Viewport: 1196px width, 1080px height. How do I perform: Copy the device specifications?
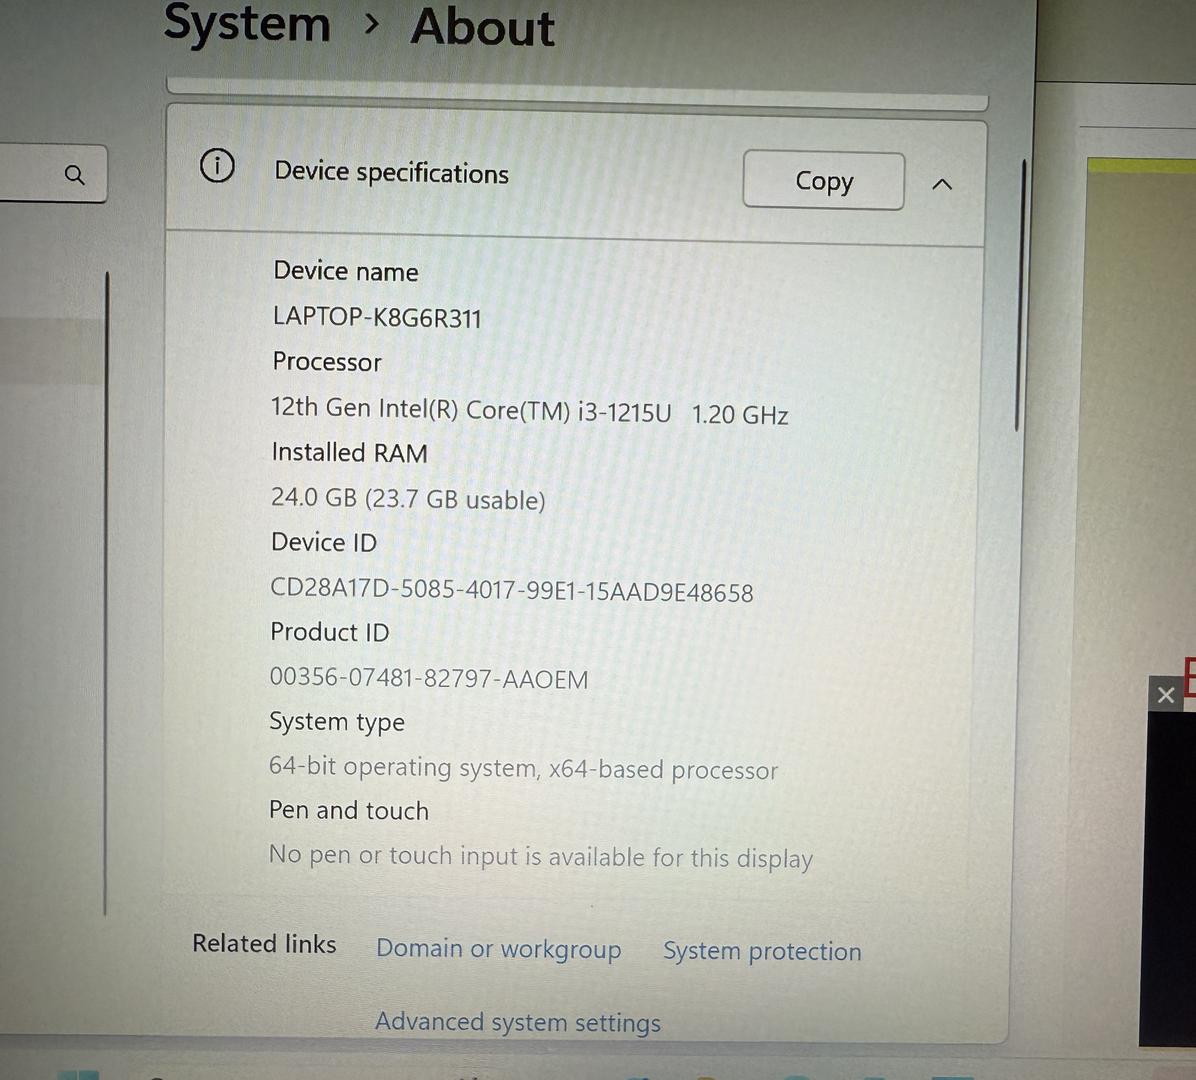pyautogui.click(x=823, y=181)
